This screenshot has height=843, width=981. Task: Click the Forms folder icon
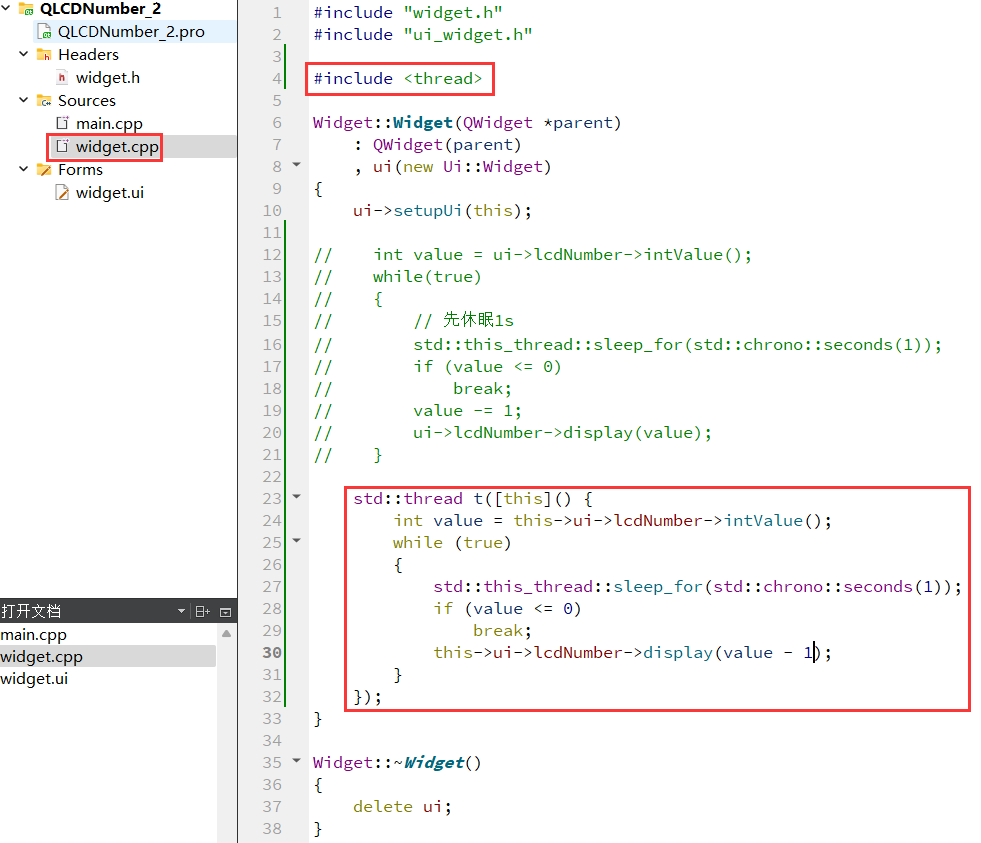(44, 170)
